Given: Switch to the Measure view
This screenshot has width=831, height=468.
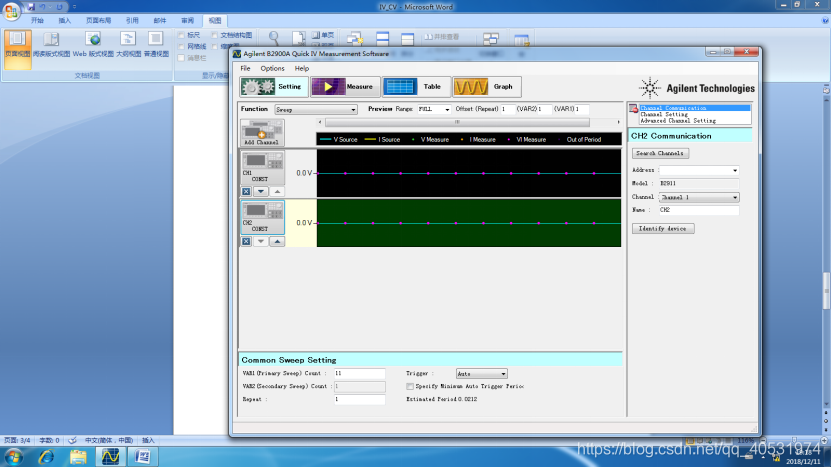Looking at the screenshot, I should tap(345, 86).
